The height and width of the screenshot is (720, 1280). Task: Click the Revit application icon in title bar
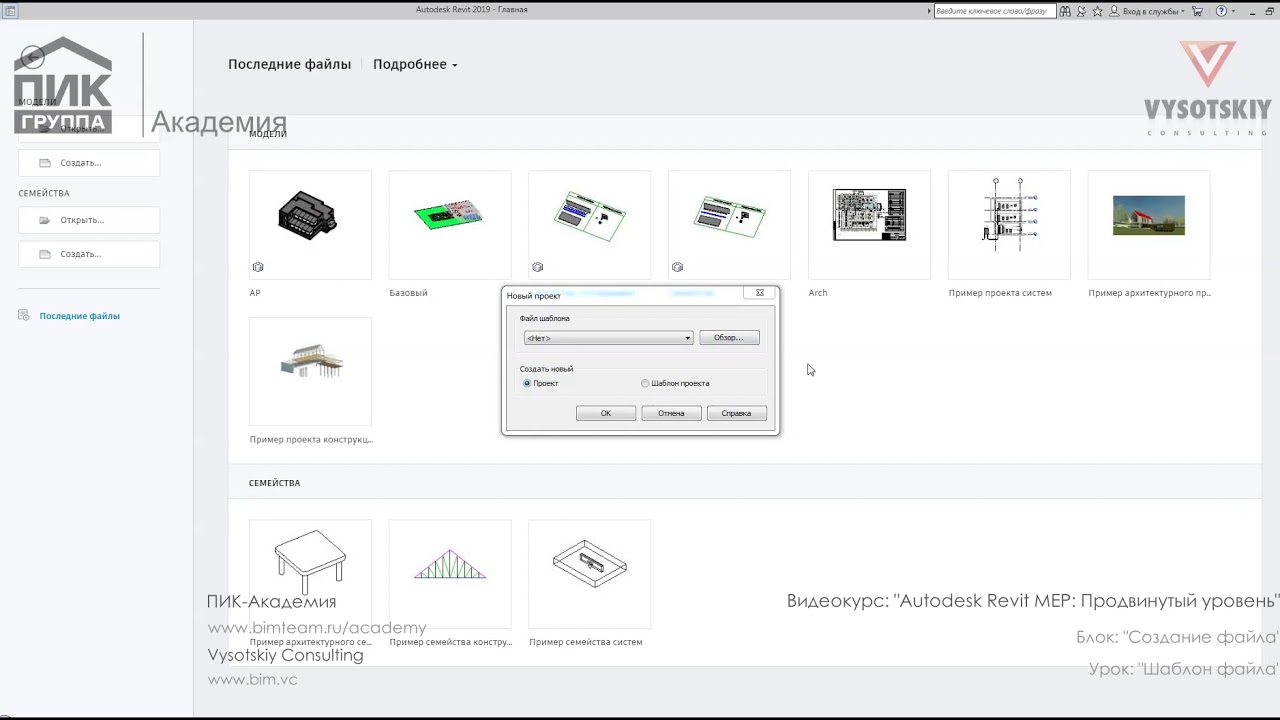[10, 10]
